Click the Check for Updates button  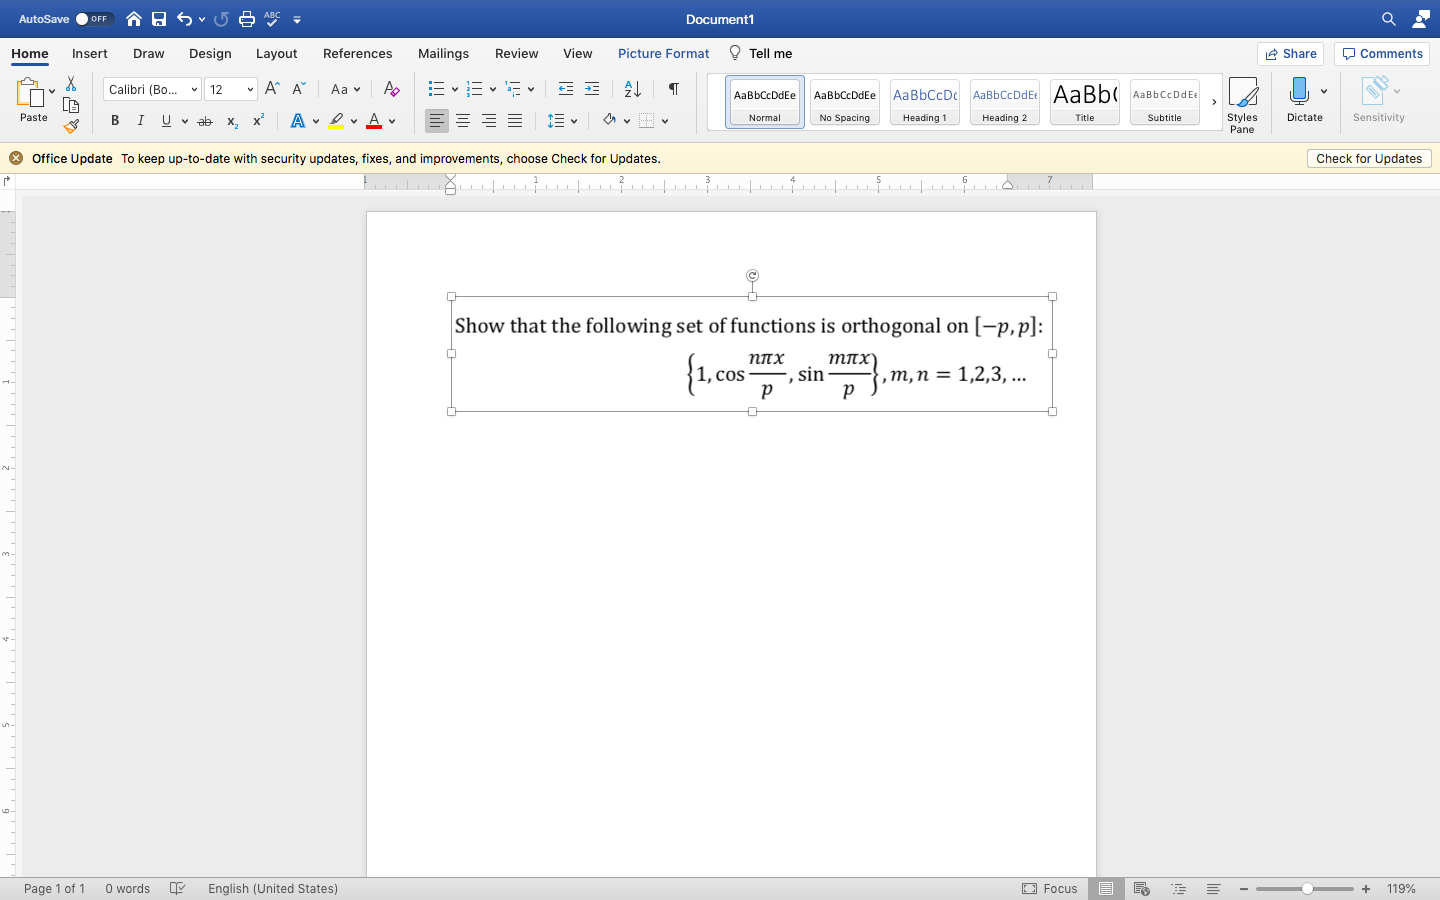1368,158
